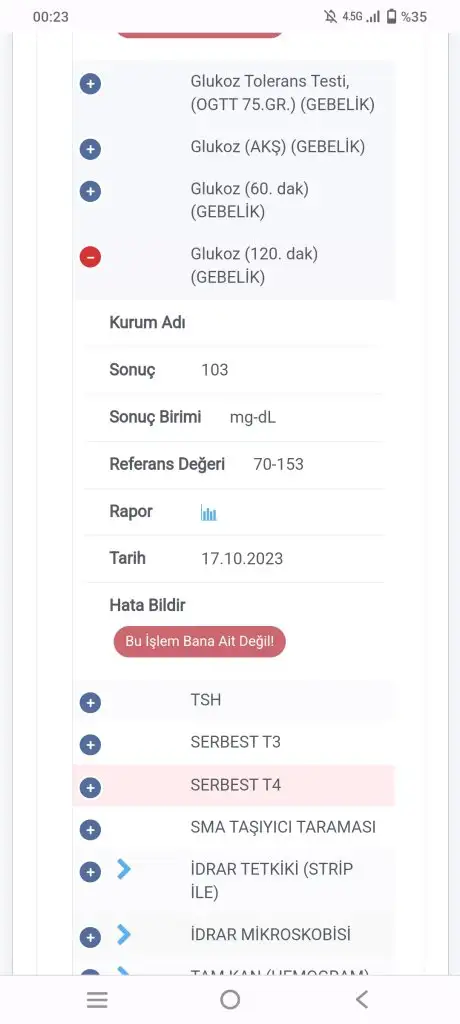
Task: Tap the muted notification bell icon
Action: point(331,16)
